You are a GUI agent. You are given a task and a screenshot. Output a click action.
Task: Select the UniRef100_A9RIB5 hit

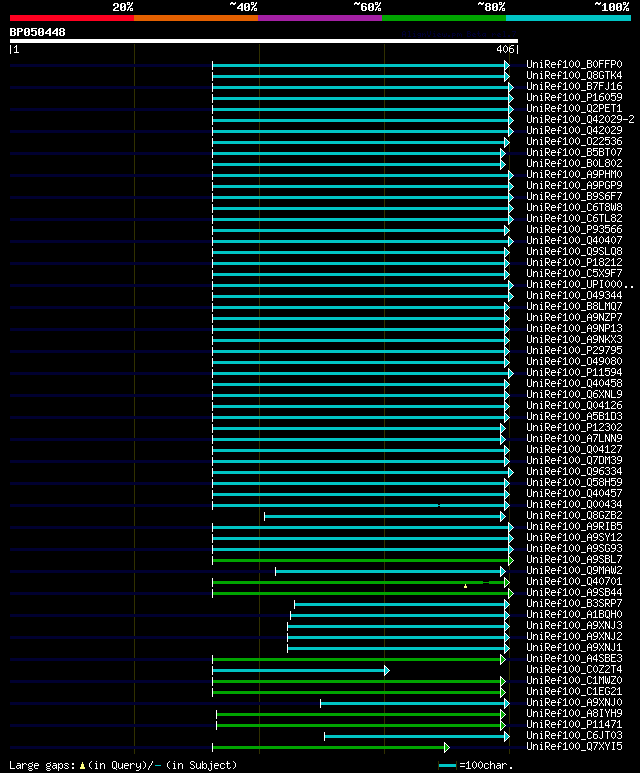[x=574, y=527]
